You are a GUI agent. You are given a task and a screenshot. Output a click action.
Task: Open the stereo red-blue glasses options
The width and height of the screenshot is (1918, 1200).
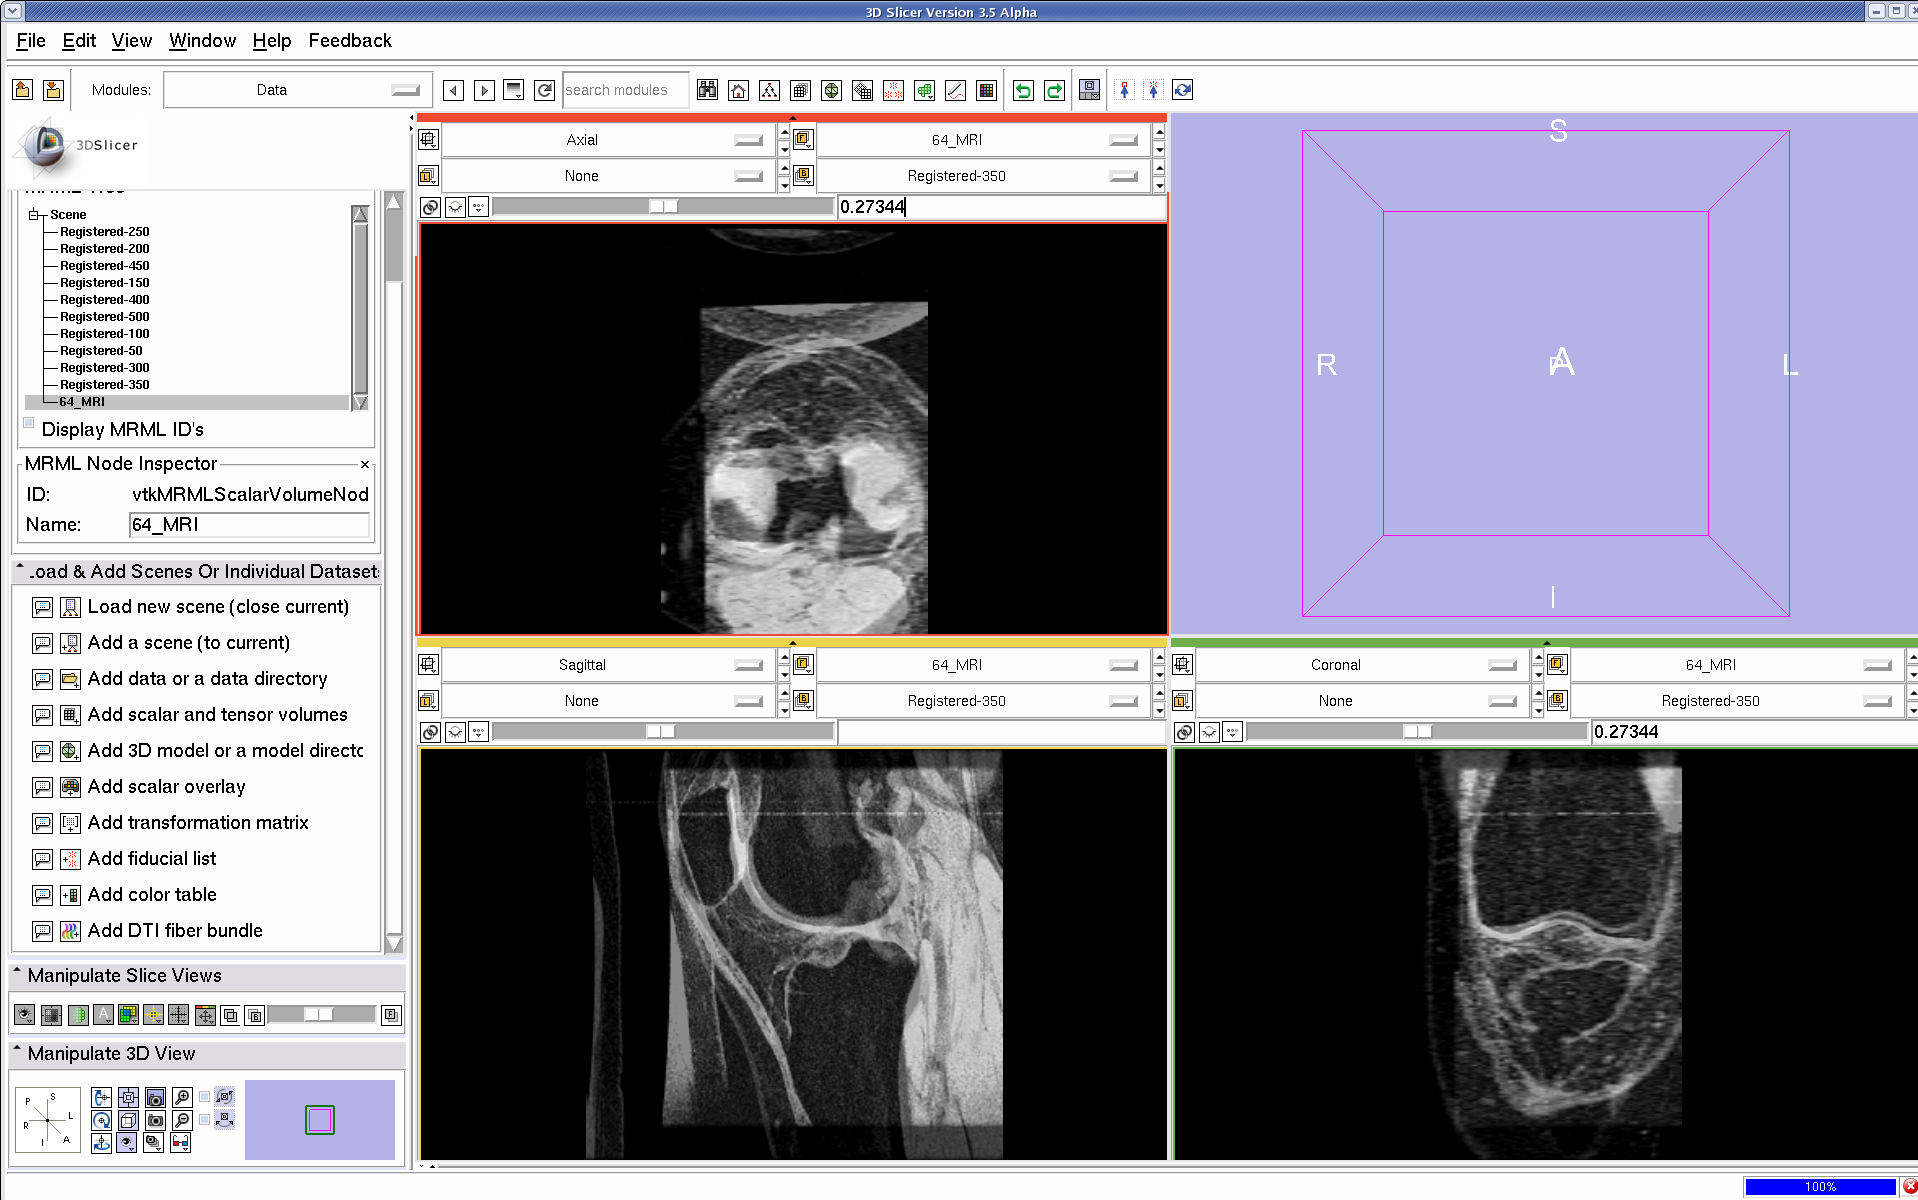(x=180, y=1143)
